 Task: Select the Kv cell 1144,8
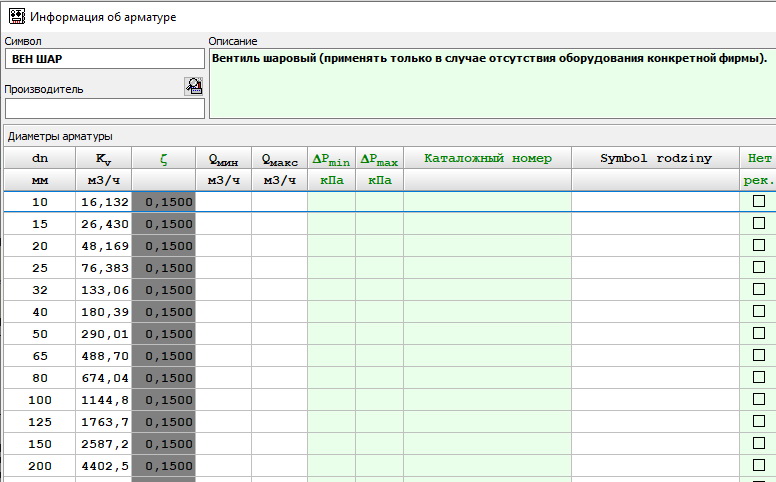(x=103, y=400)
